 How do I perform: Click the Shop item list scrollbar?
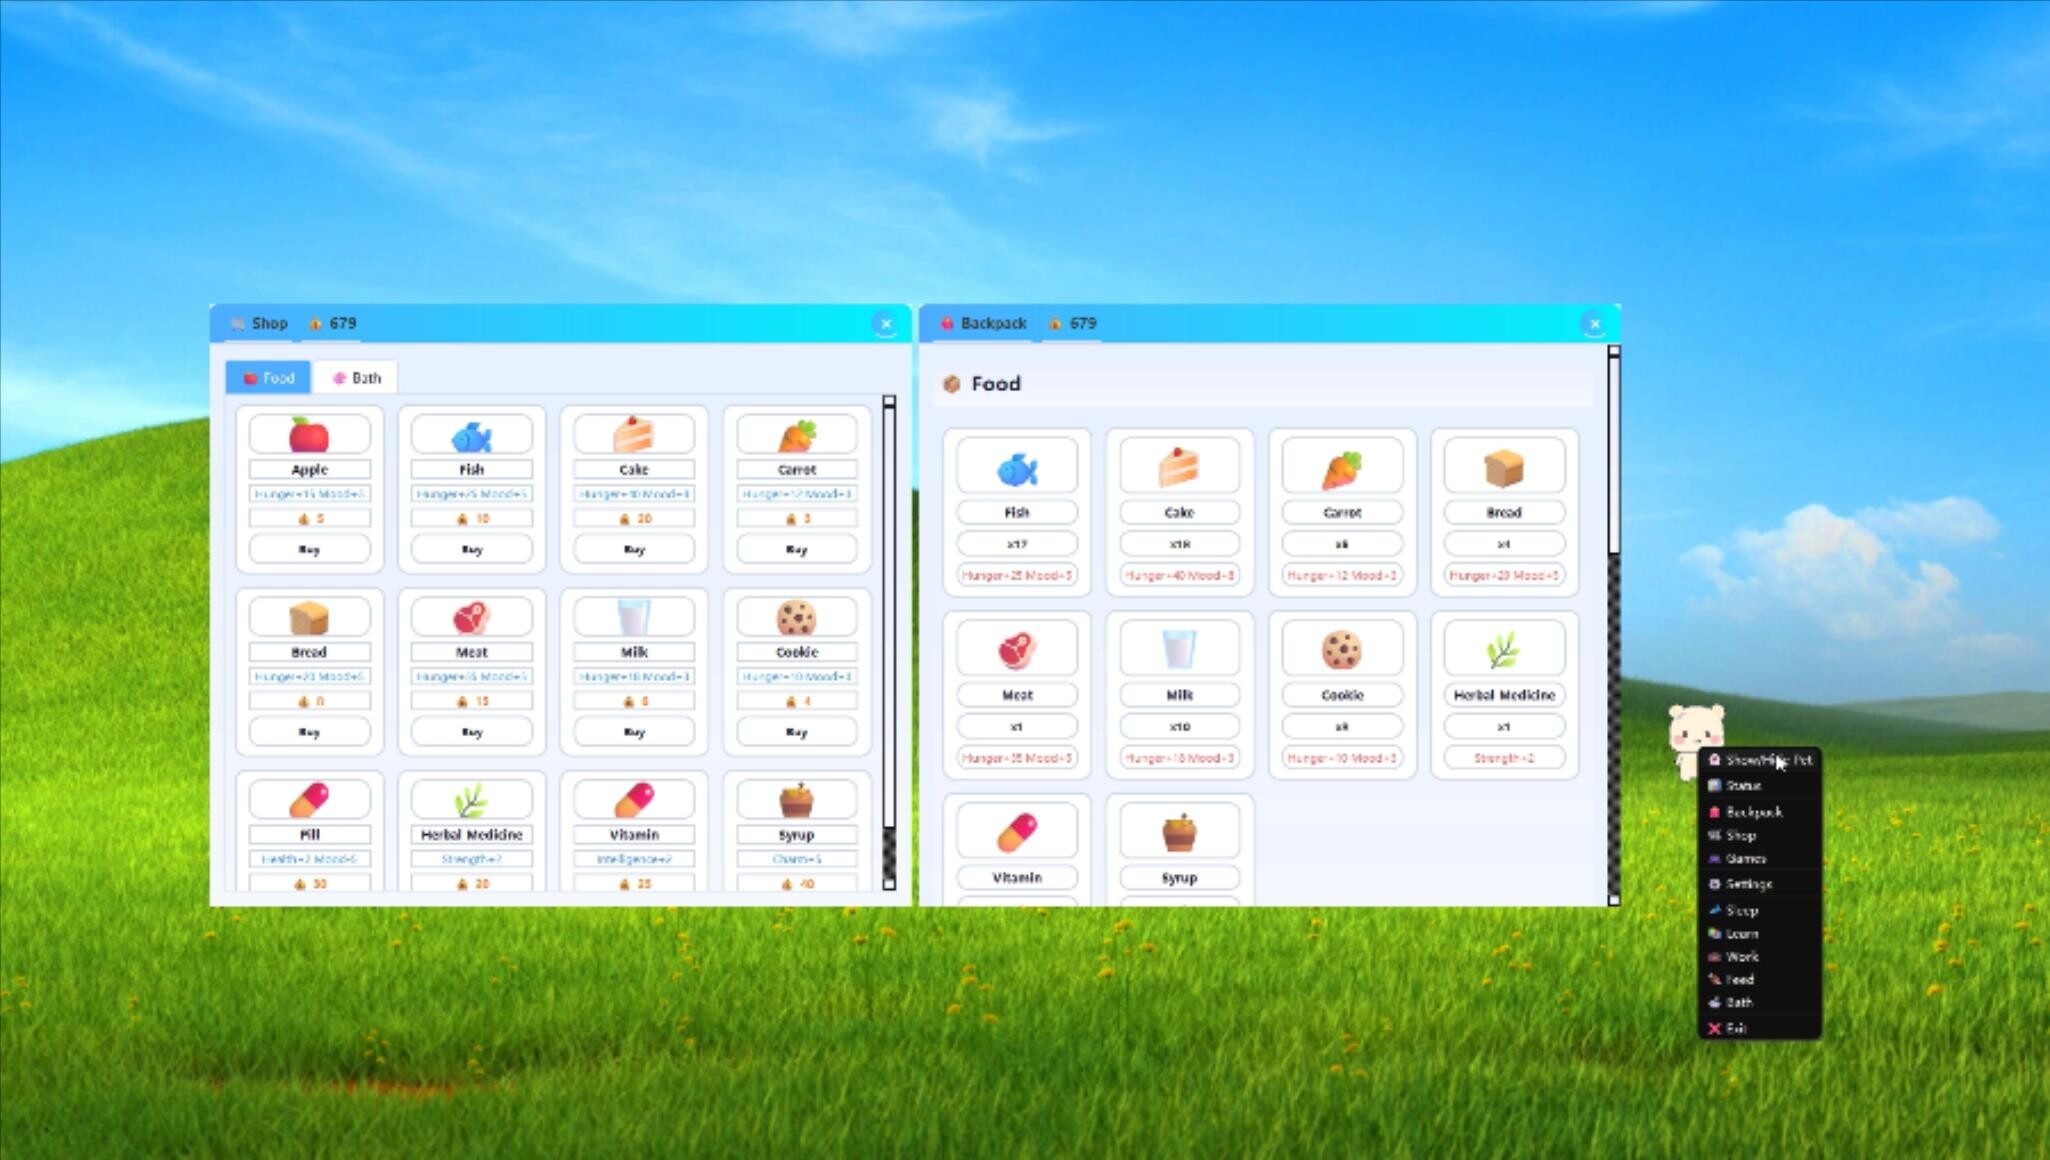pyautogui.click(x=889, y=642)
